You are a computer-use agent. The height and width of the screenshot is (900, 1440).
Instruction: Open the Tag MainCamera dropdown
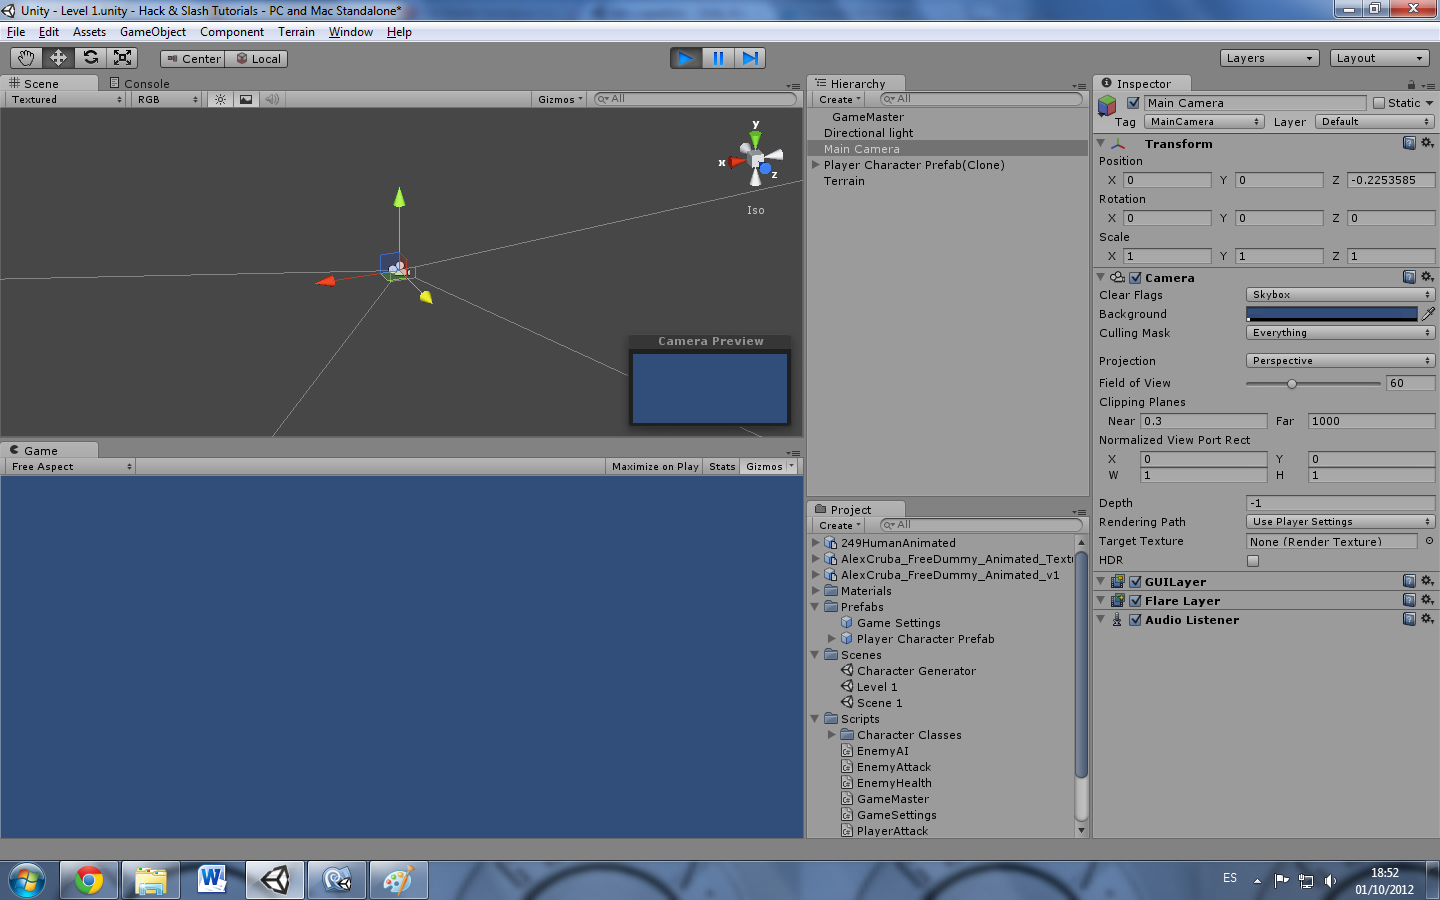[1204, 122]
